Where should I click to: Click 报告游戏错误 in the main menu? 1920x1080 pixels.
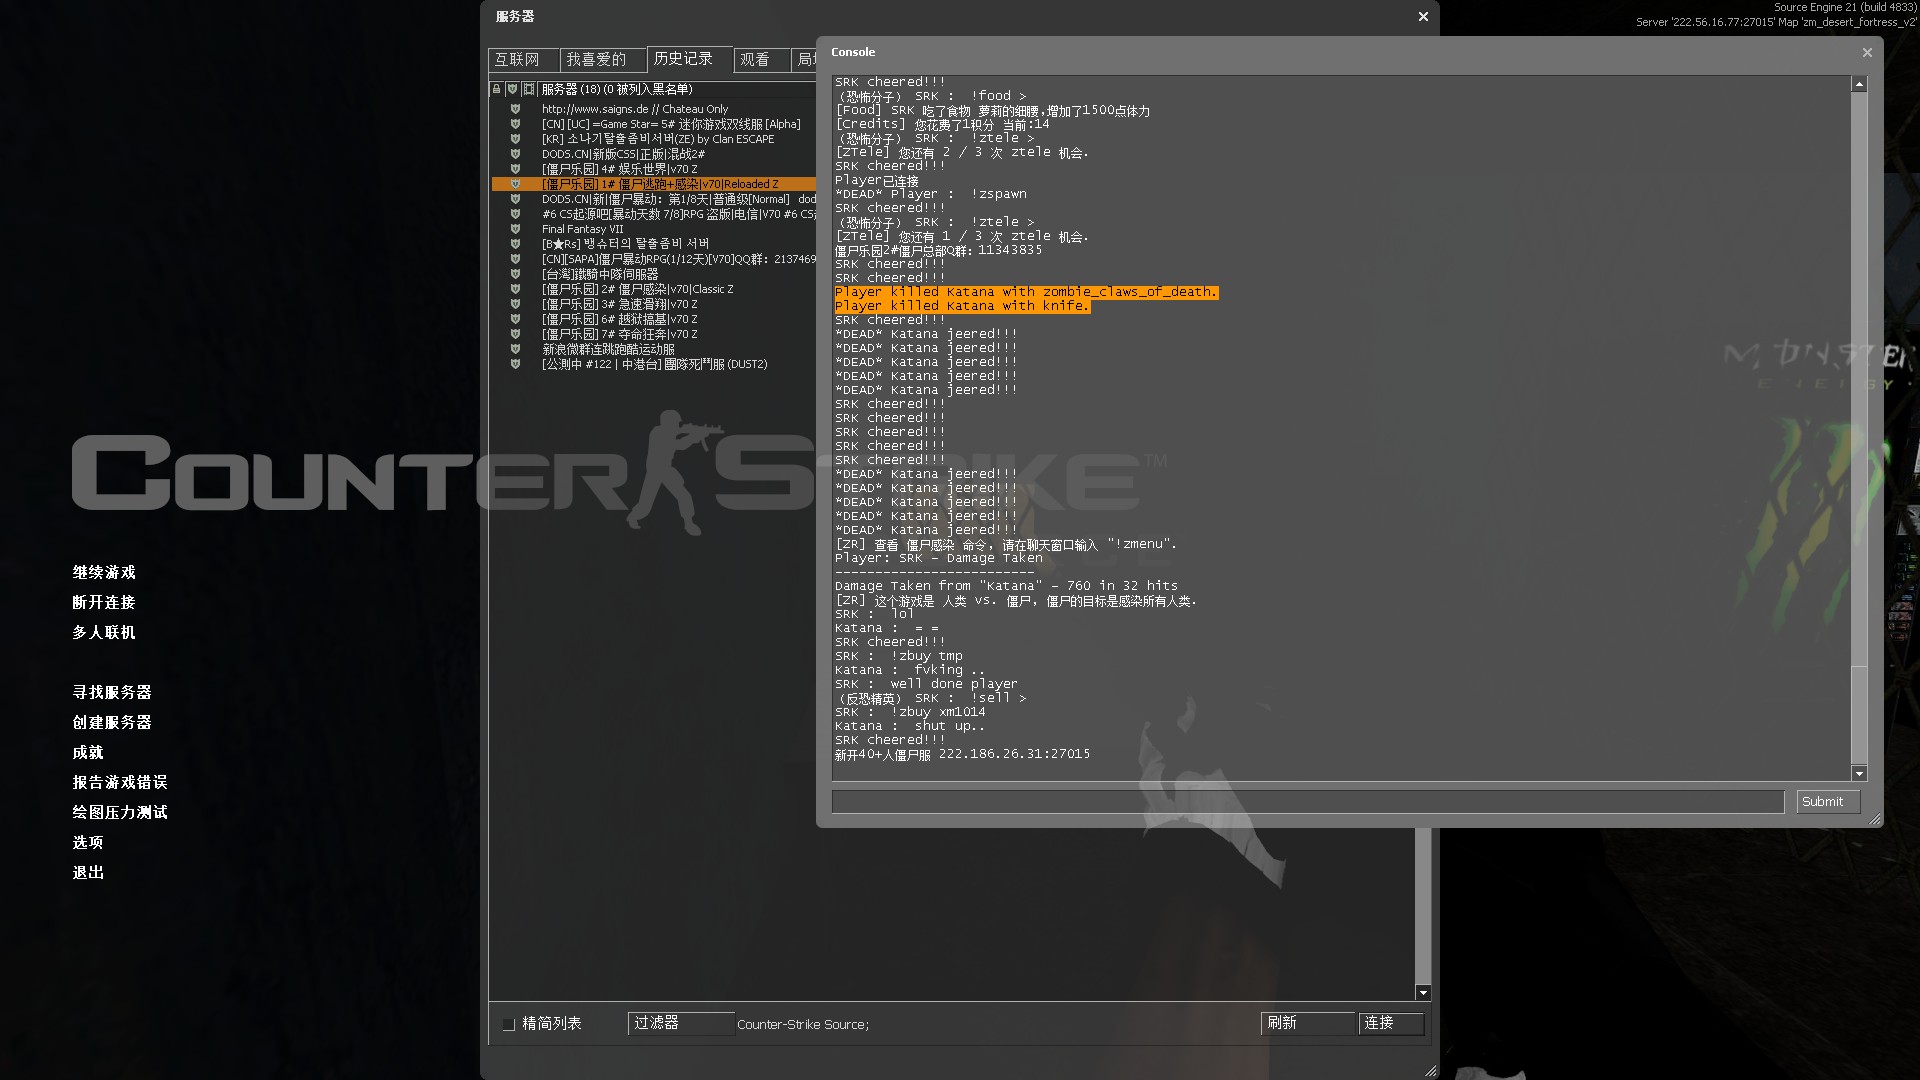[x=120, y=782]
